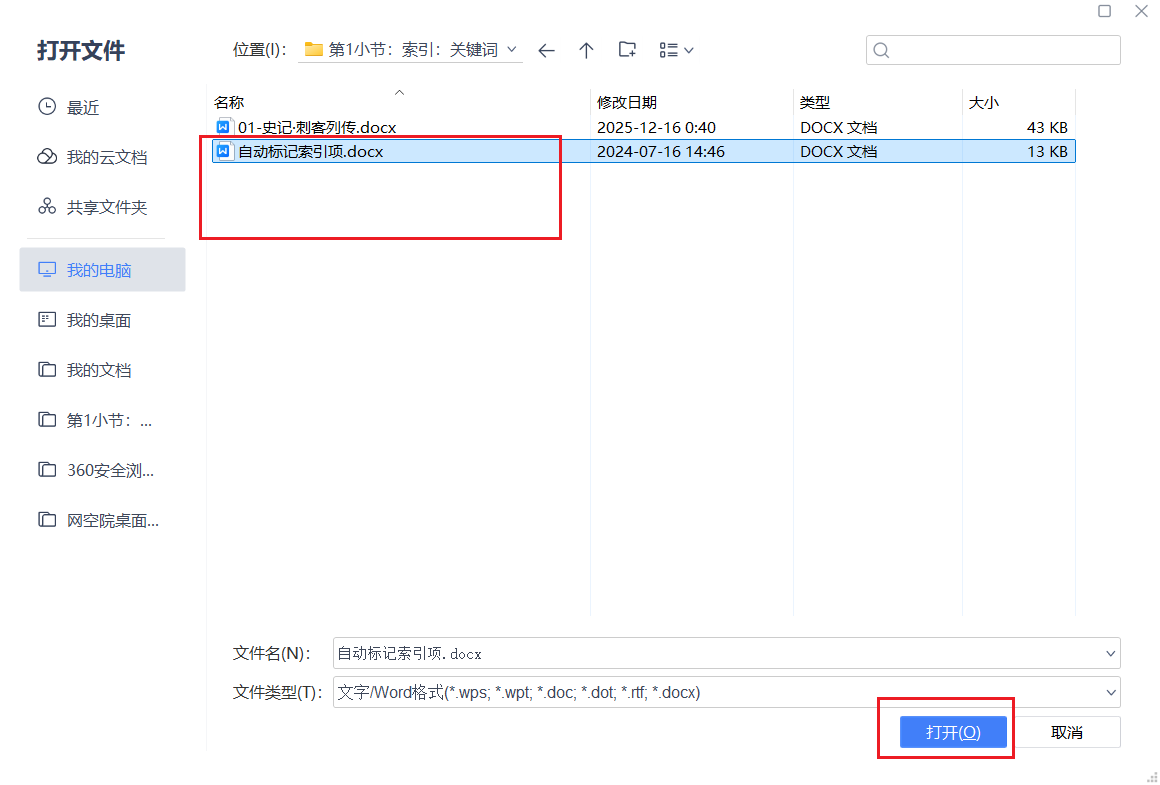Image resolution: width=1160 pixels, height=785 pixels.
Task: Select 我的桌面 in the sidebar
Action: pyautogui.click(x=98, y=320)
